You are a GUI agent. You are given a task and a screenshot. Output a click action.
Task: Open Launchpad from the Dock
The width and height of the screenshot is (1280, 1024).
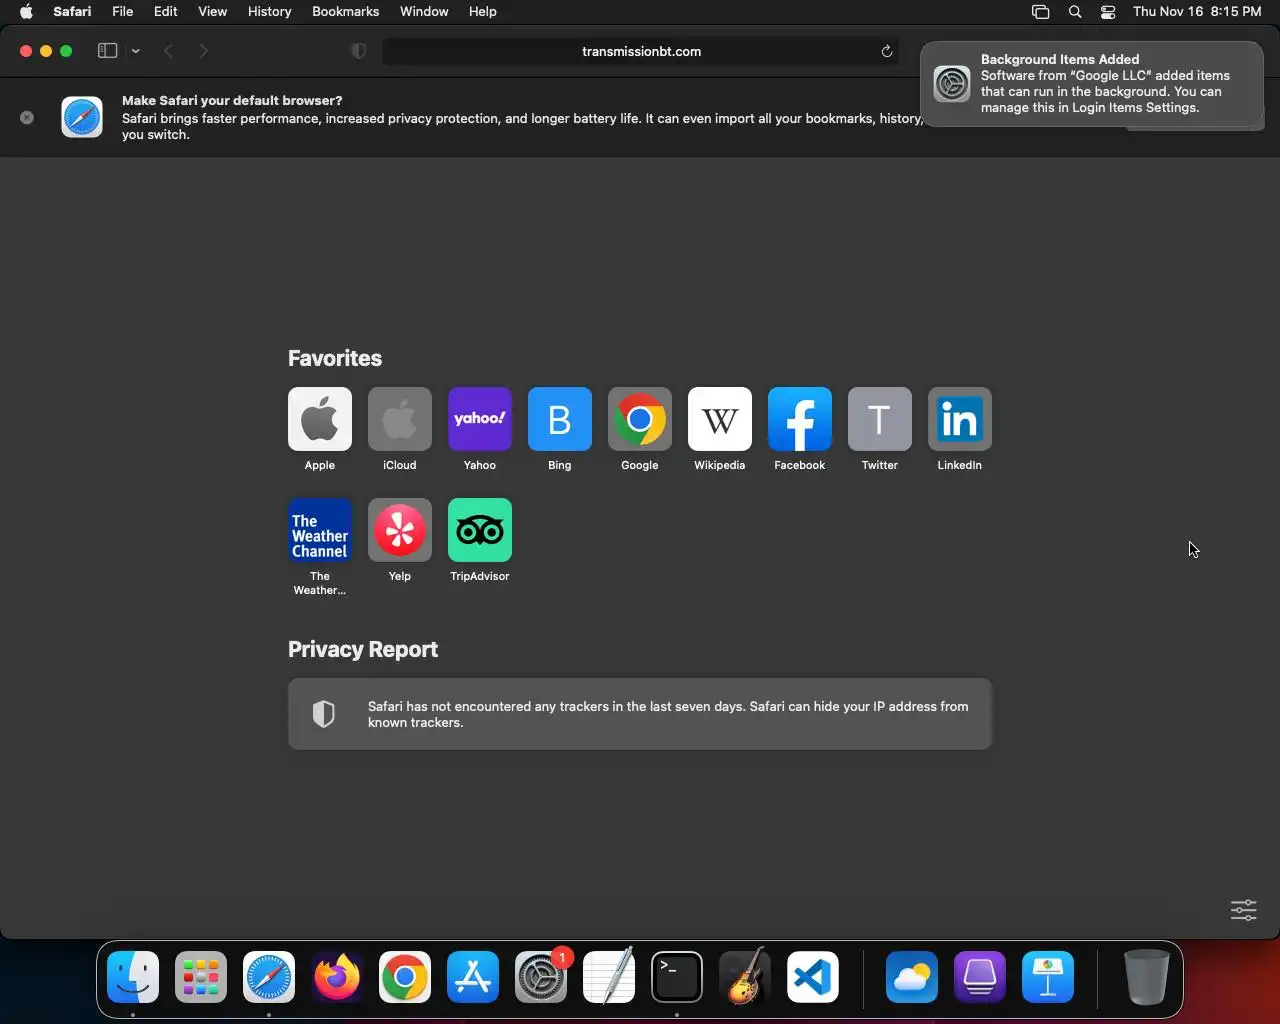201,977
